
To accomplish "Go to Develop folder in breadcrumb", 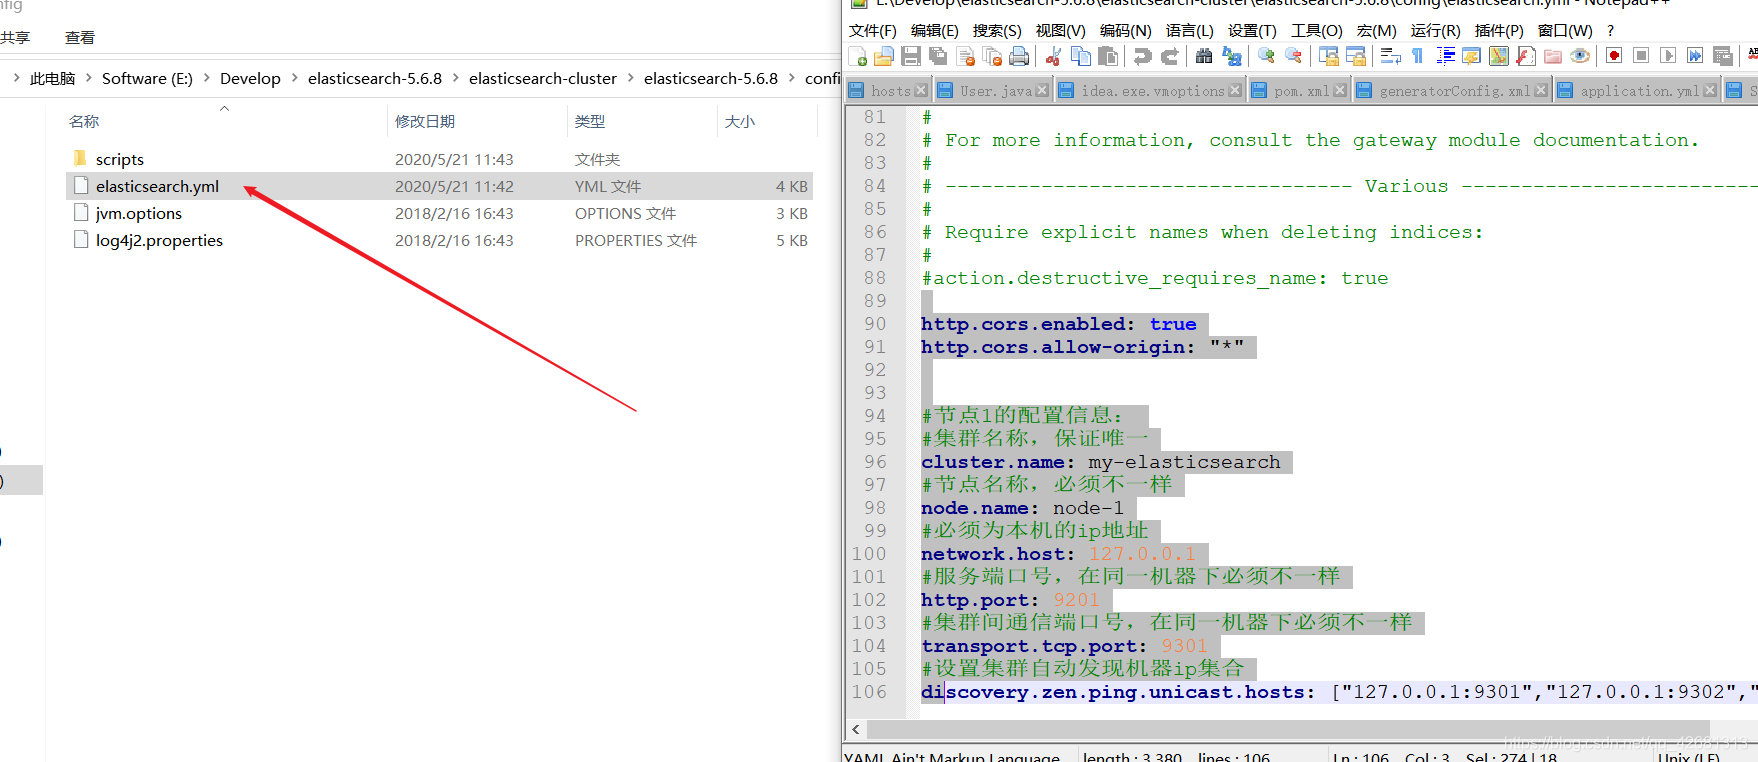I will click(250, 78).
